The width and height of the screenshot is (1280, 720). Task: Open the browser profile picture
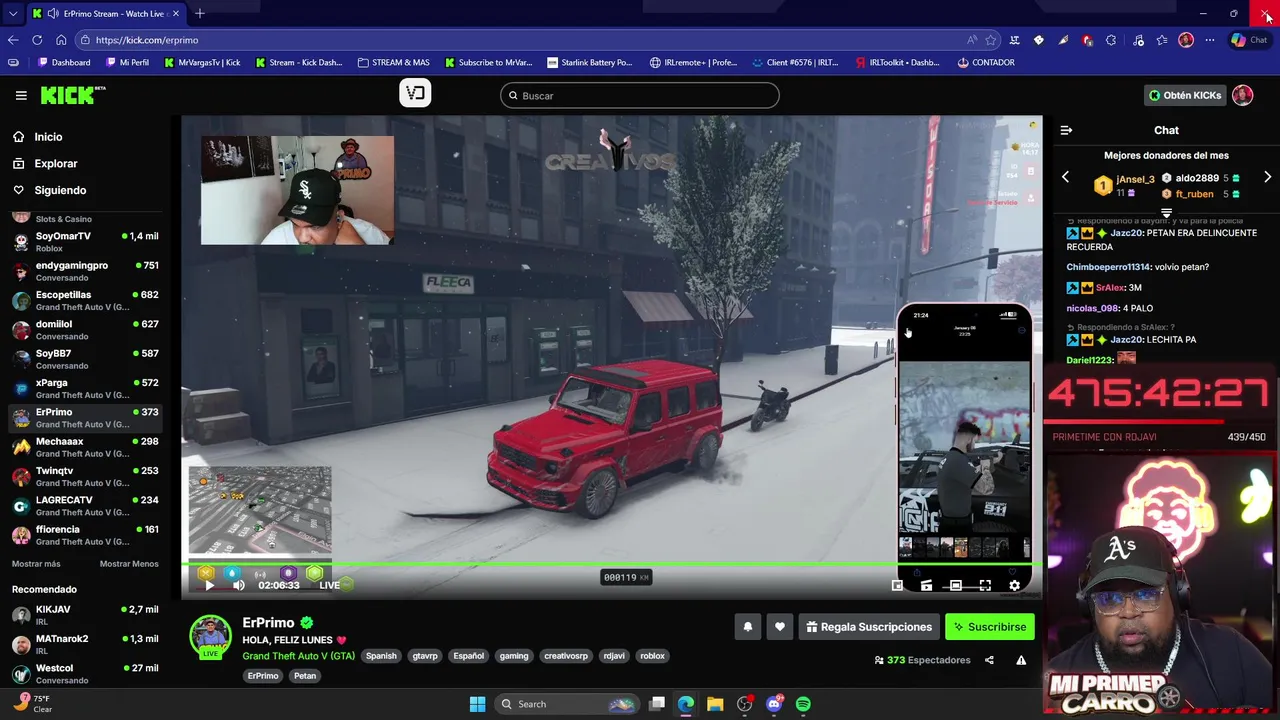1186,40
